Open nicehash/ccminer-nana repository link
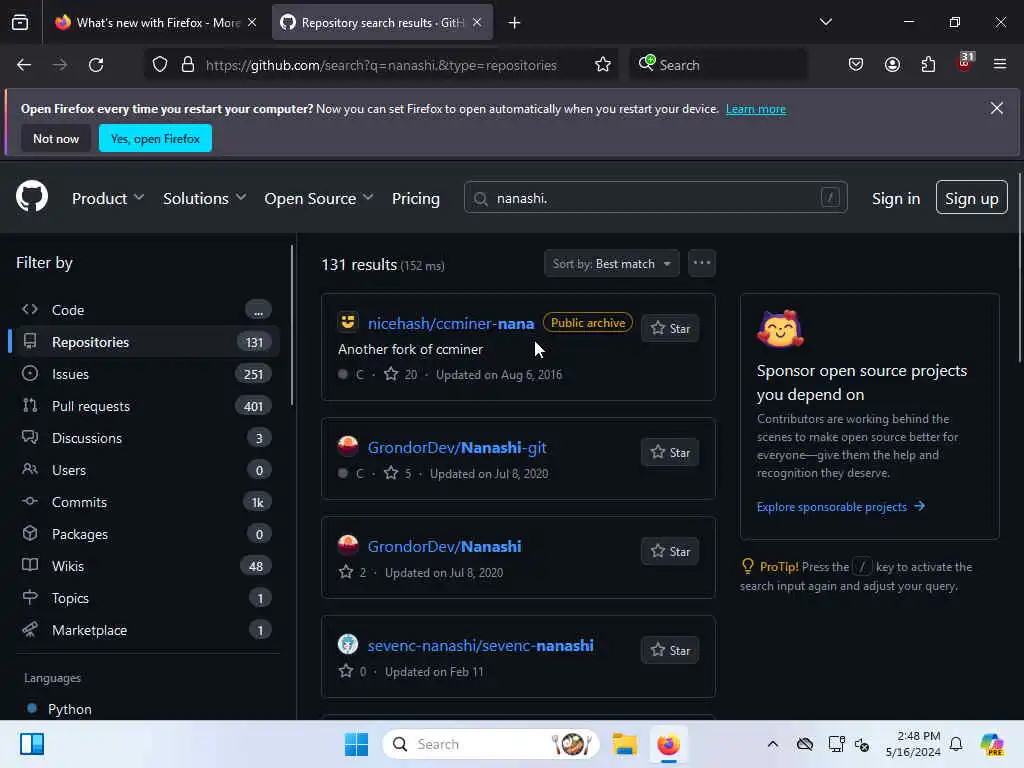The width and height of the screenshot is (1024, 768). point(451,323)
